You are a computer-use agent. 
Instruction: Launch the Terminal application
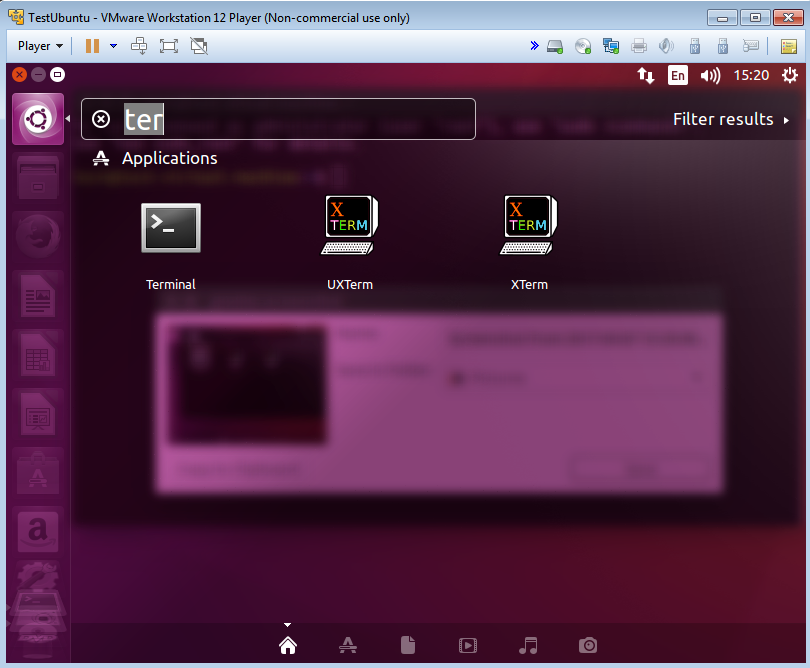point(171,229)
